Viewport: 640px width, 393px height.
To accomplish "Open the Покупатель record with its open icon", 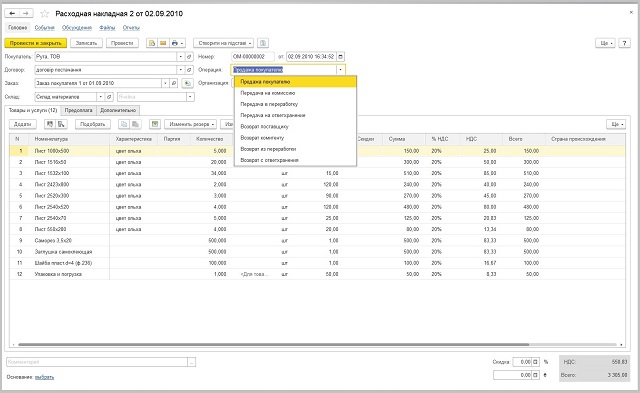I will (x=189, y=57).
